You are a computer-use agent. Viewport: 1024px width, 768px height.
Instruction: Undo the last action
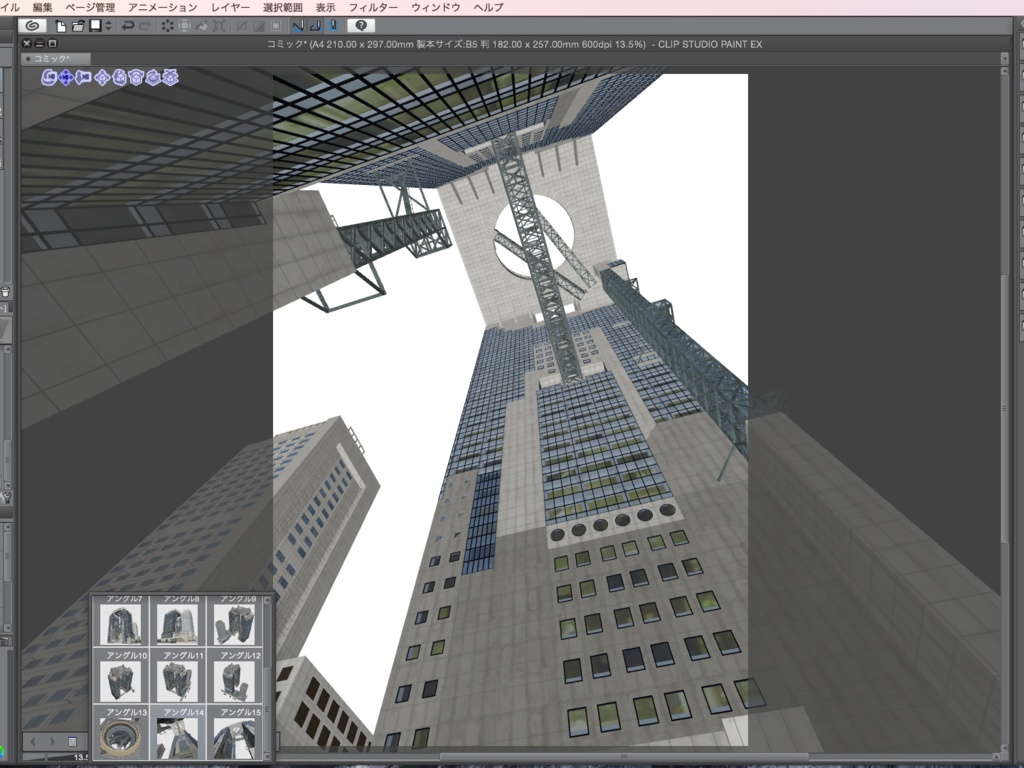click(x=127, y=26)
